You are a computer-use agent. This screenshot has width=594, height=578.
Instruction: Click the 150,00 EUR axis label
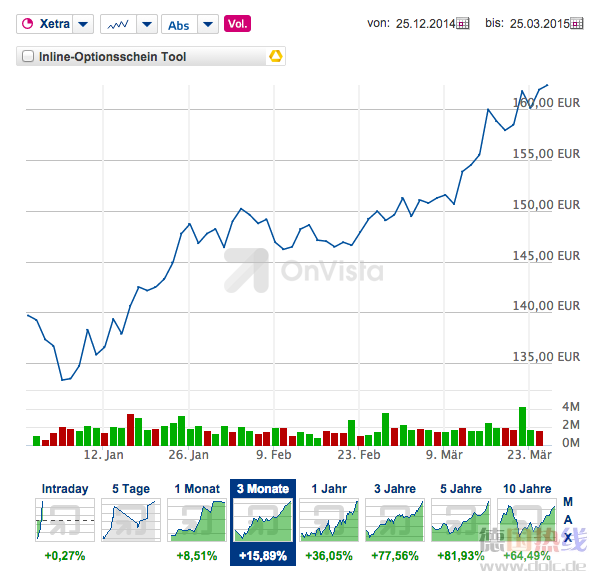coord(546,205)
